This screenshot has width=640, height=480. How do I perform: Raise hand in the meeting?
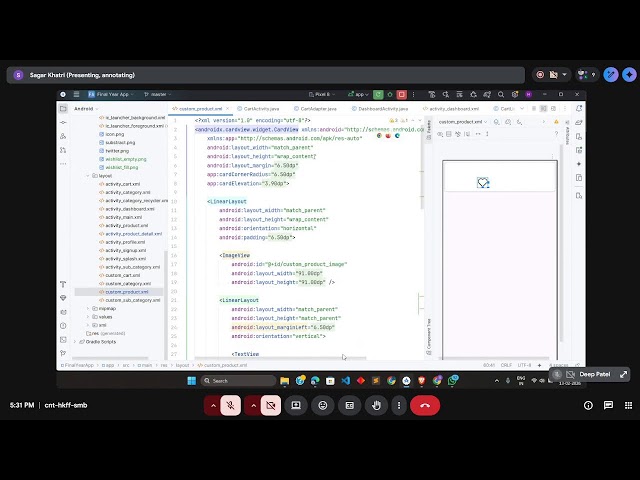pyautogui.click(x=376, y=405)
